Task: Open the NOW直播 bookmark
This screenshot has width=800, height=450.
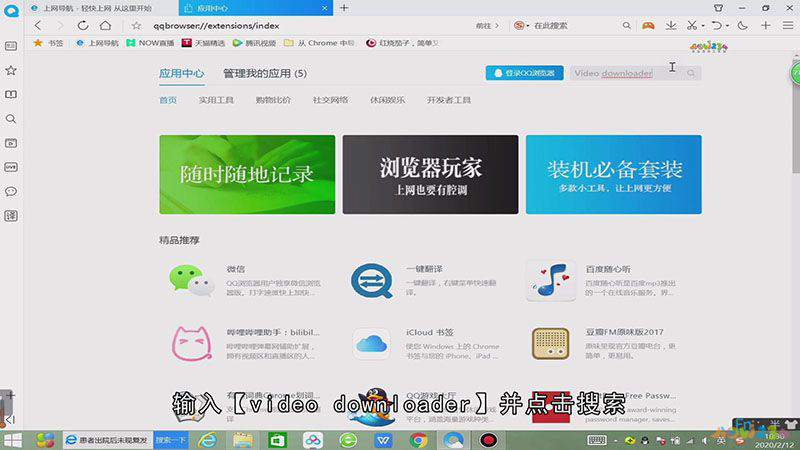Action: tap(151, 43)
